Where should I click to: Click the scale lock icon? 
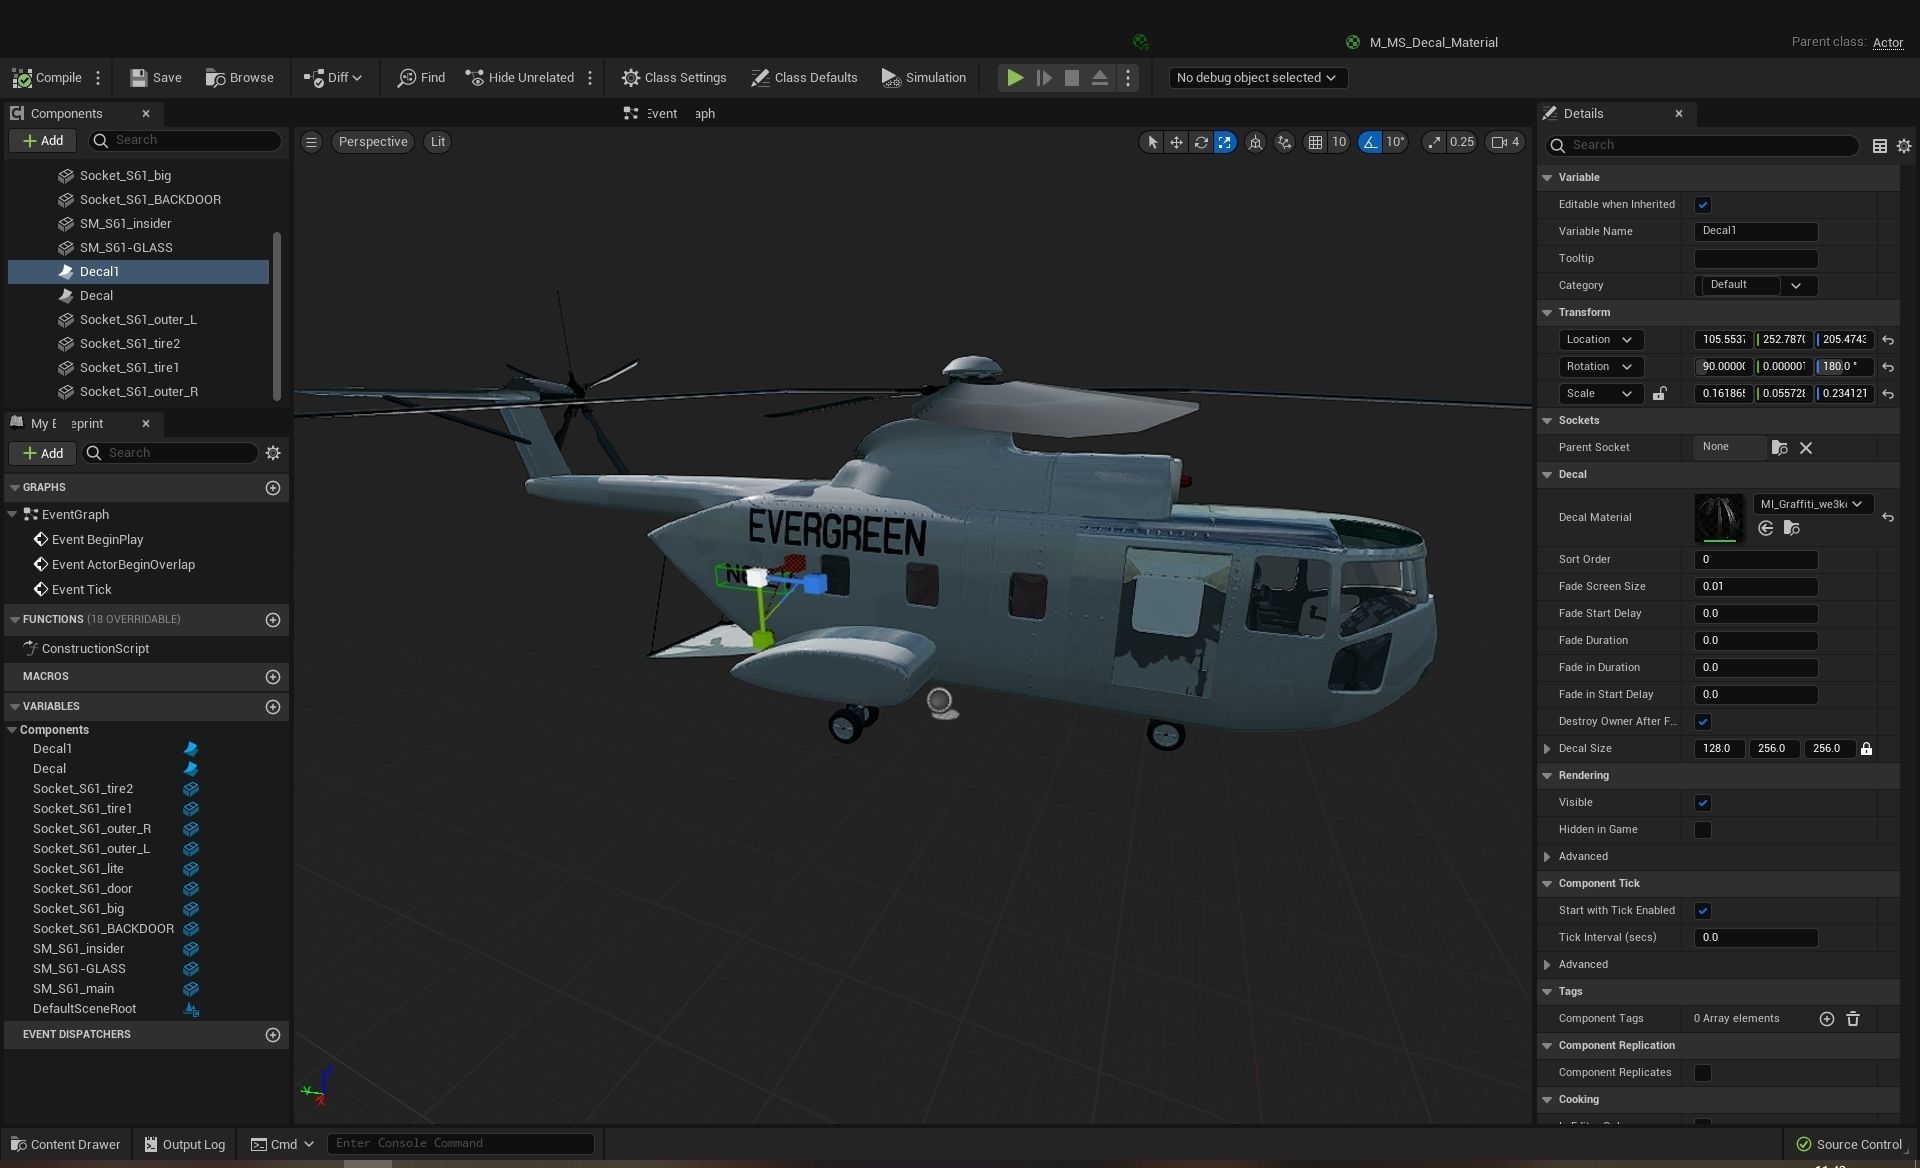point(1659,394)
